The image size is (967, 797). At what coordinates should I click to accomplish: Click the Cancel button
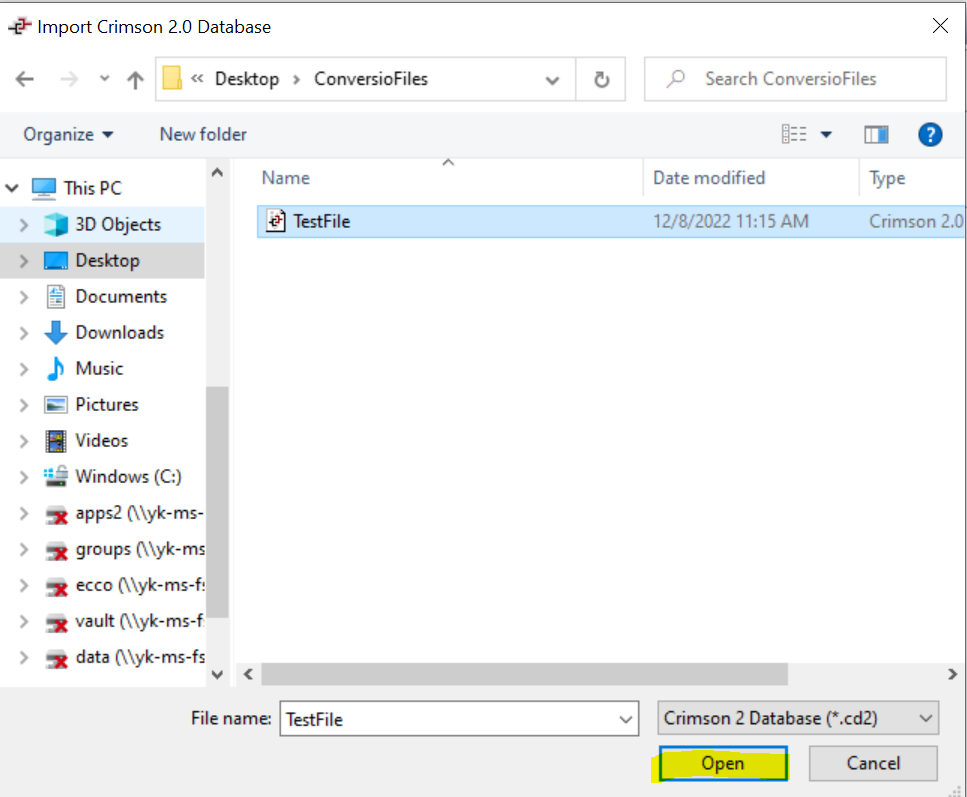pos(873,763)
